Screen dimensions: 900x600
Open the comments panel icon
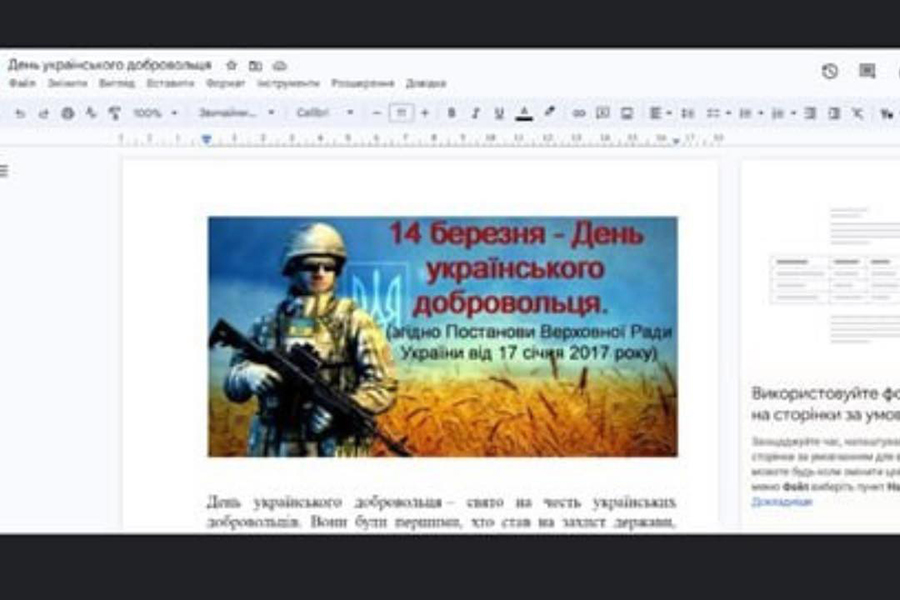tap(867, 71)
